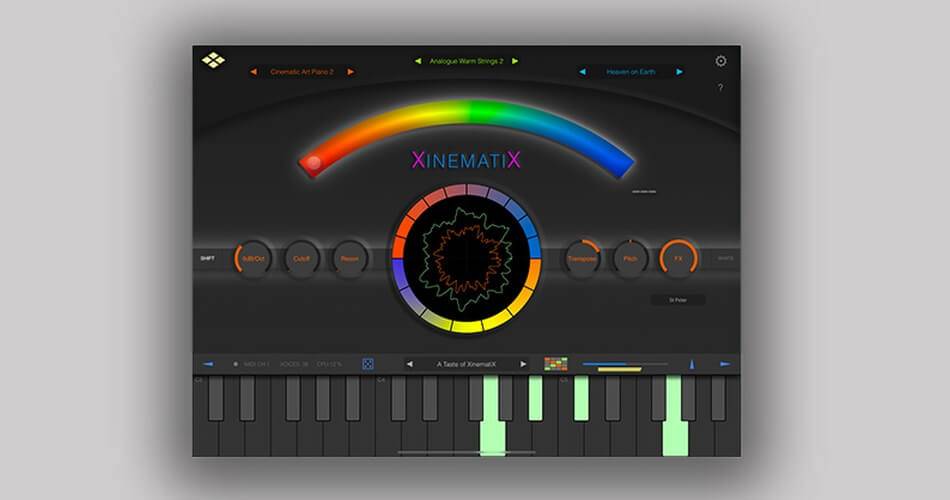Next sound after Cinematic Art Piano 2
950x500 pixels.
click(351, 72)
